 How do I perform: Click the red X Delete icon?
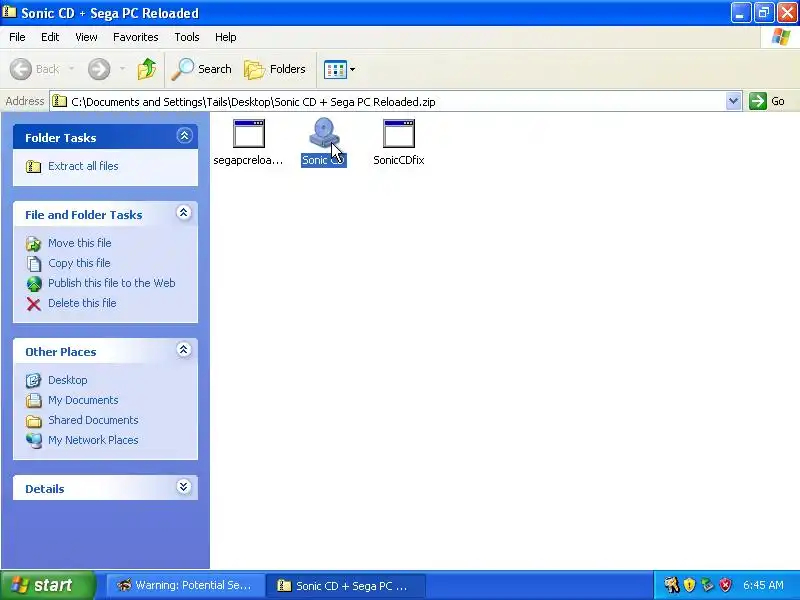click(34, 304)
